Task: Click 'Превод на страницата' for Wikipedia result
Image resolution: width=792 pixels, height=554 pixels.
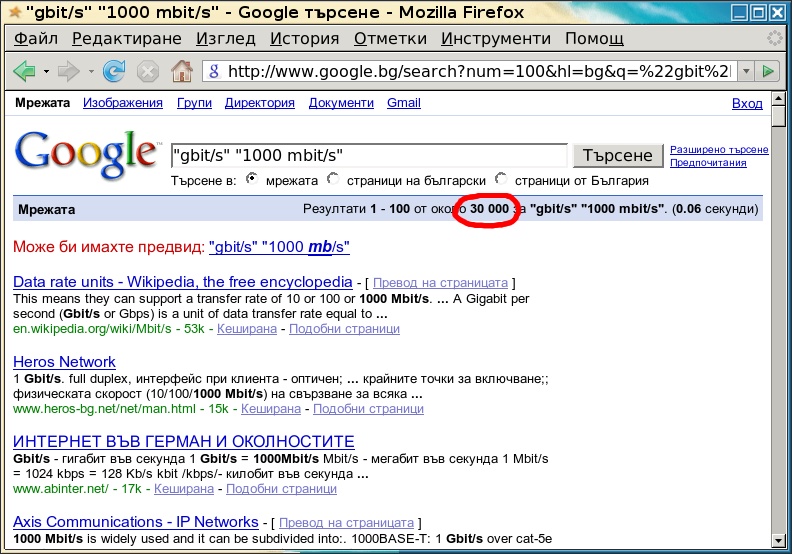Action: 440,283
